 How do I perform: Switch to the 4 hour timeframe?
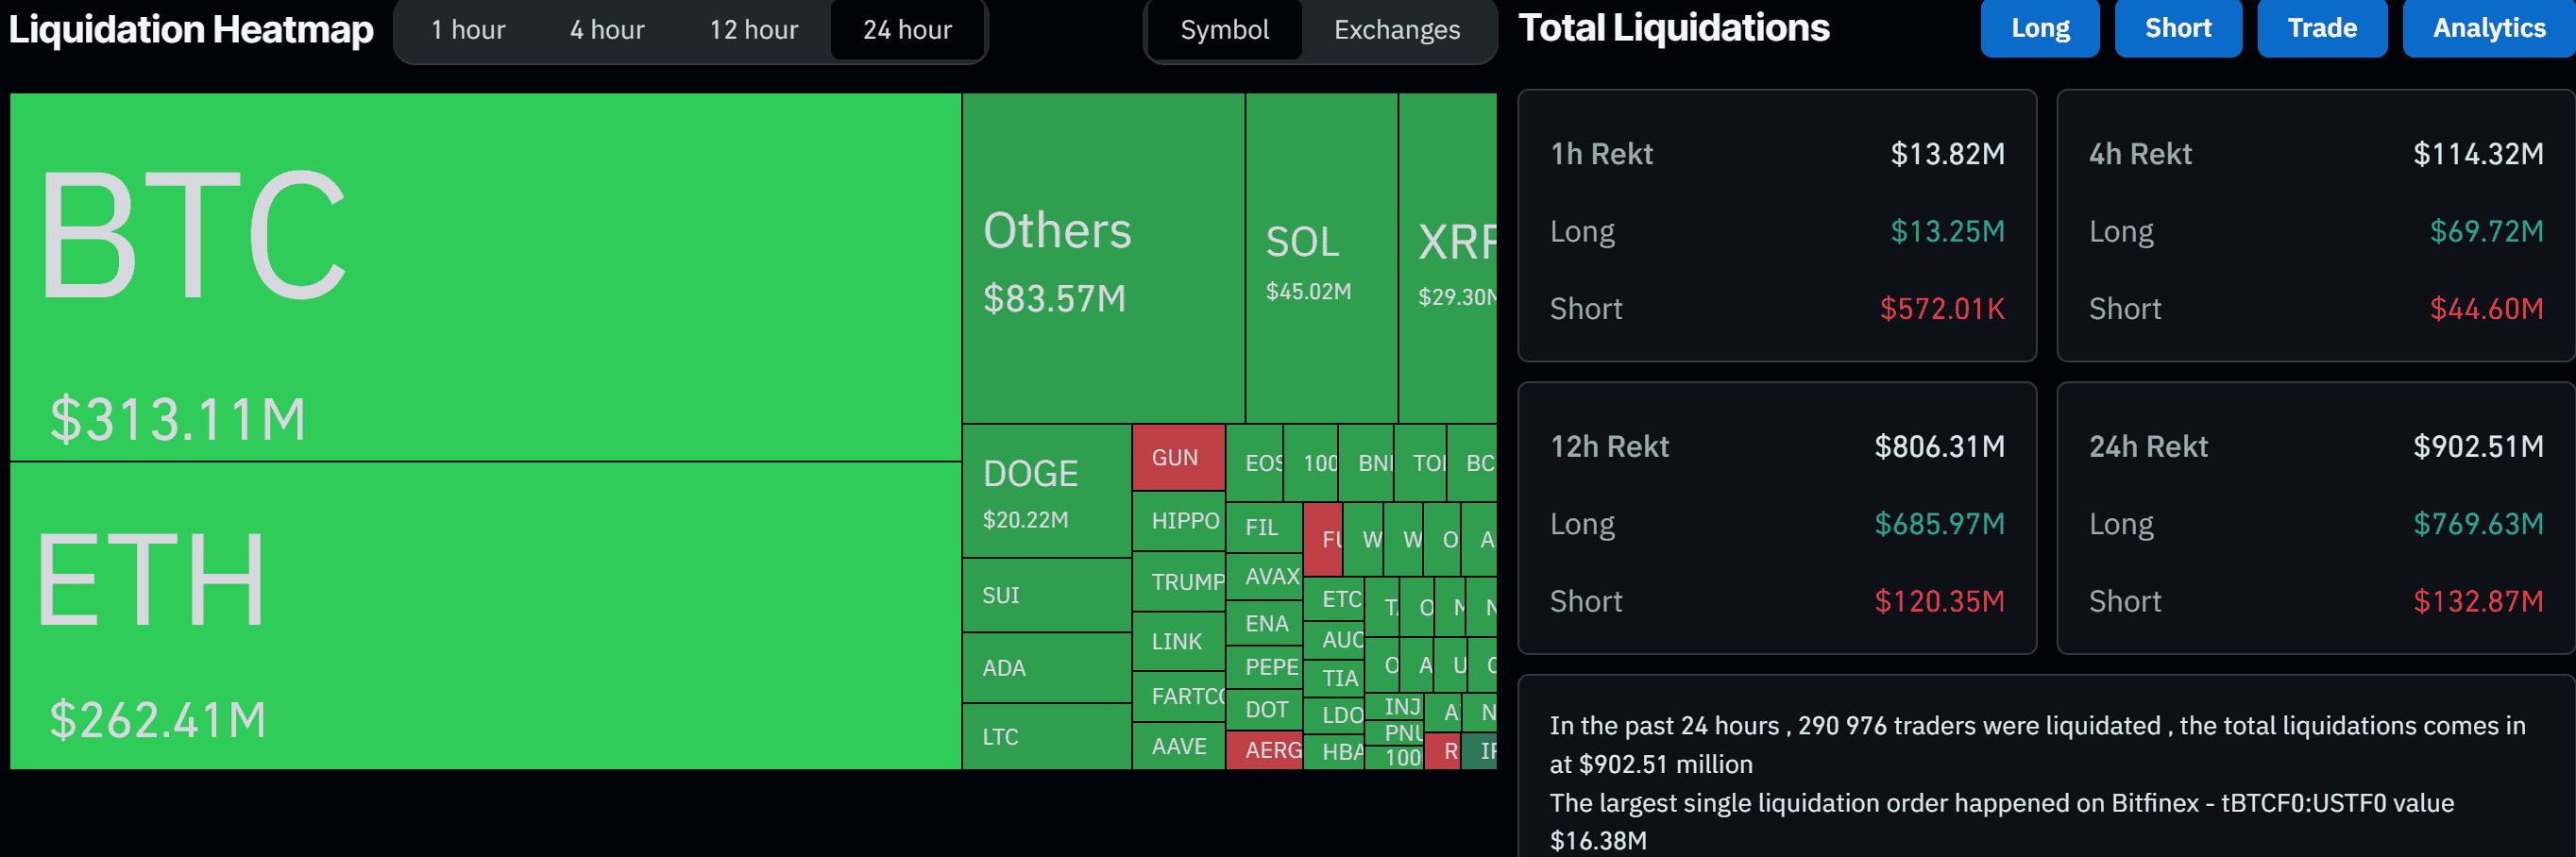pyautogui.click(x=606, y=30)
